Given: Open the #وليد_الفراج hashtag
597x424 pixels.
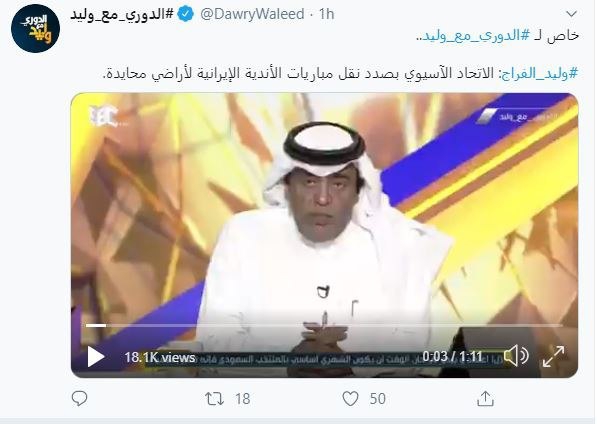Looking at the screenshot, I should point(540,73).
